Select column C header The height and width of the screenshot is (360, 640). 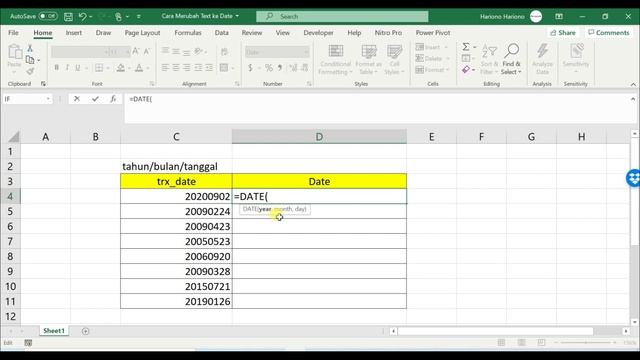pyautogui.click(x=176, y=137)
